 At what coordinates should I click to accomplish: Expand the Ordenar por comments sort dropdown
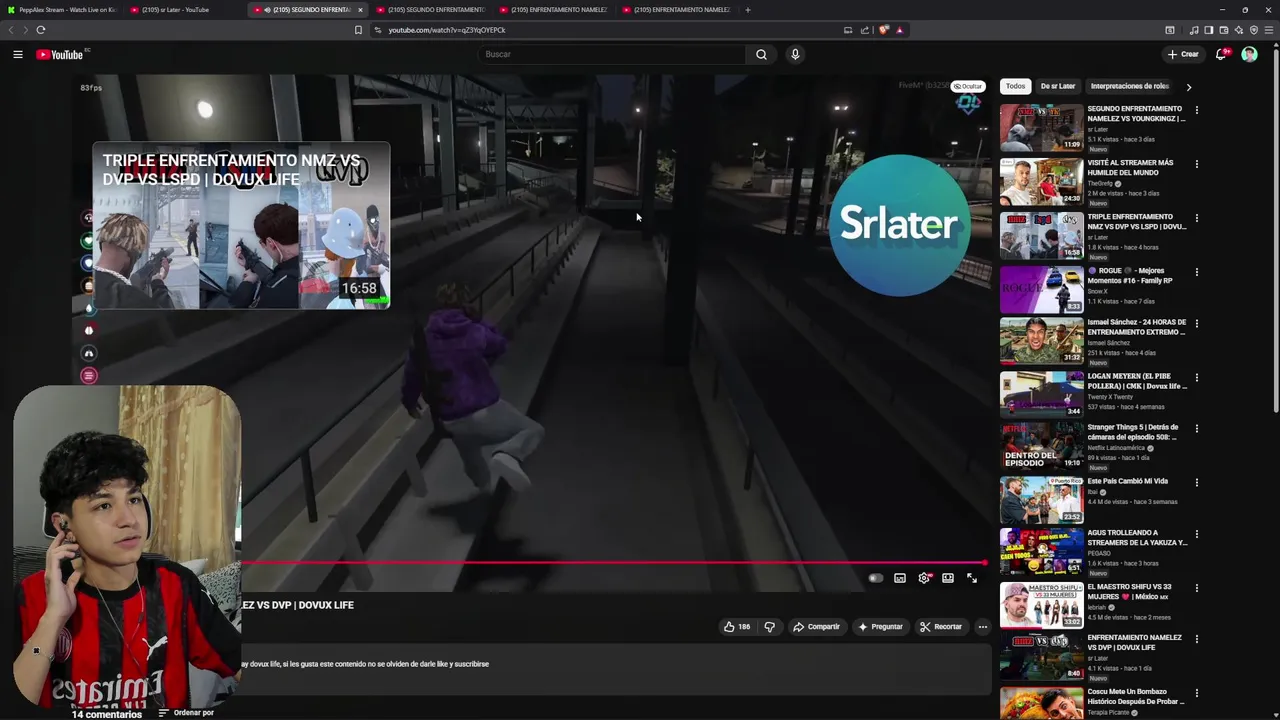pos(186,713)
